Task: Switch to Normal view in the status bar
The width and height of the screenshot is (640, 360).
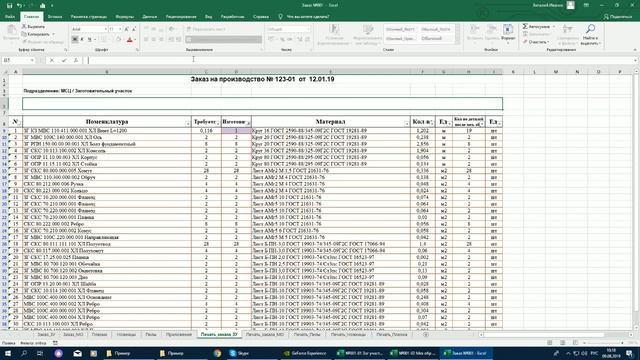Action: (x=549, y=343)
